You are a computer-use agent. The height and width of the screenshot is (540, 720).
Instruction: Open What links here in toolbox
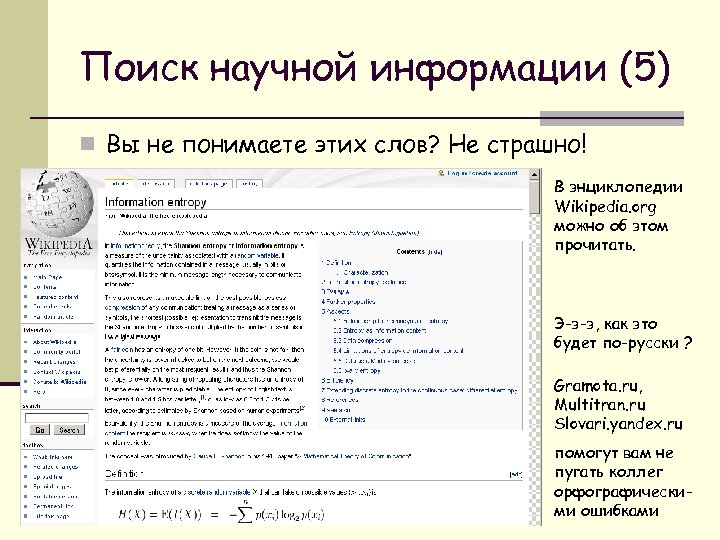point(52,457)
